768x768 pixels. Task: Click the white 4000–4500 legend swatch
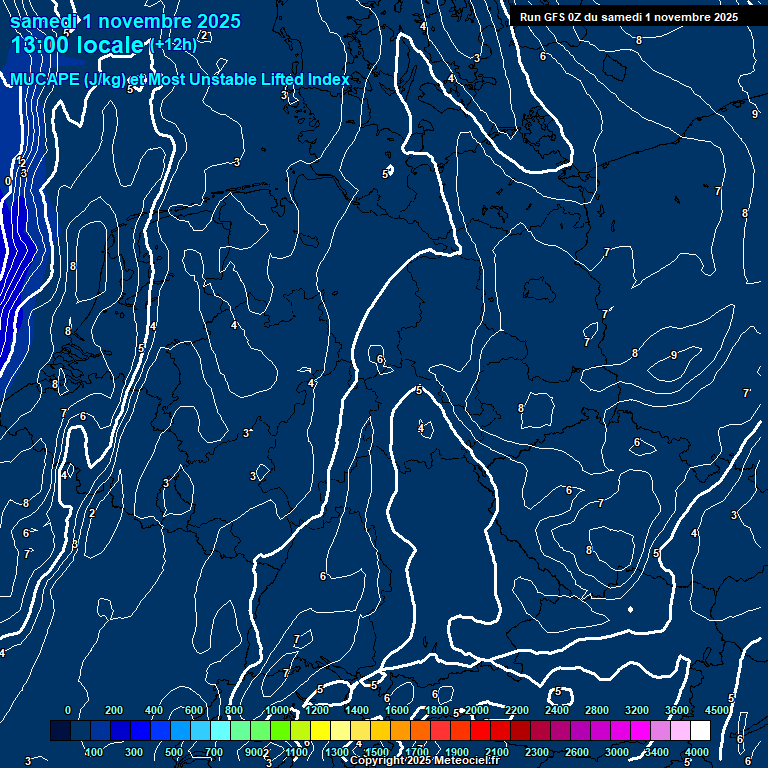click(700, 731)
